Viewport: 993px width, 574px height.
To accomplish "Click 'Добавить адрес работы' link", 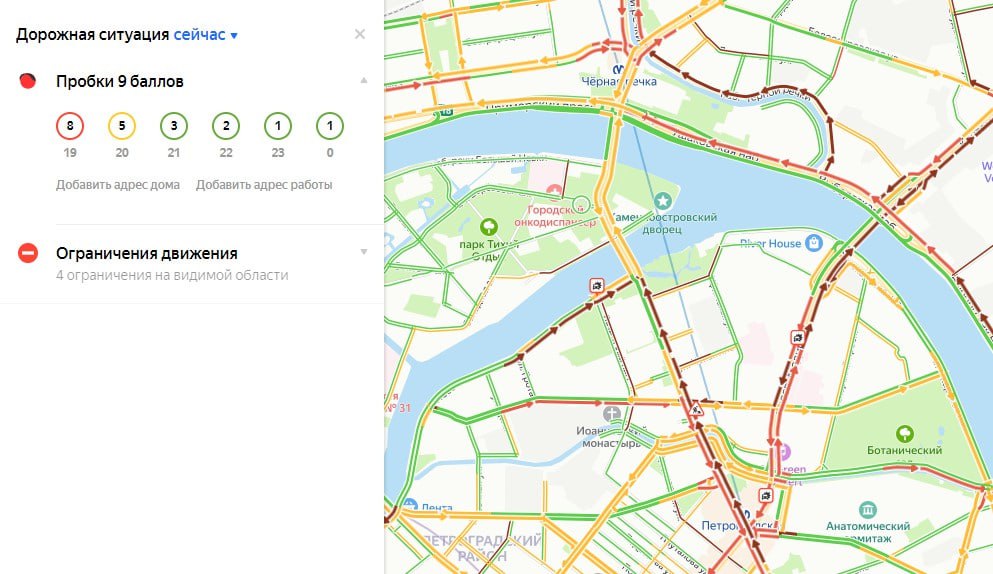I will 264,185.
